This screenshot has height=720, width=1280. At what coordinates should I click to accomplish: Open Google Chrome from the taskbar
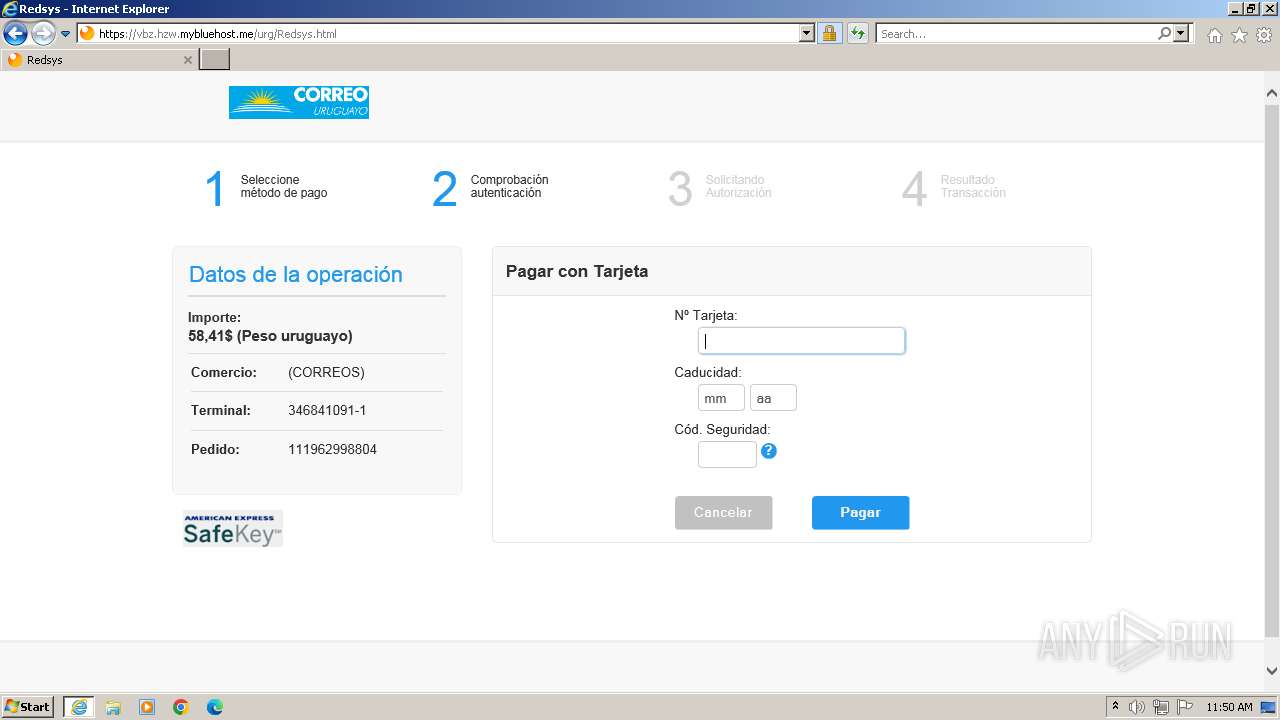coord(181,707)
